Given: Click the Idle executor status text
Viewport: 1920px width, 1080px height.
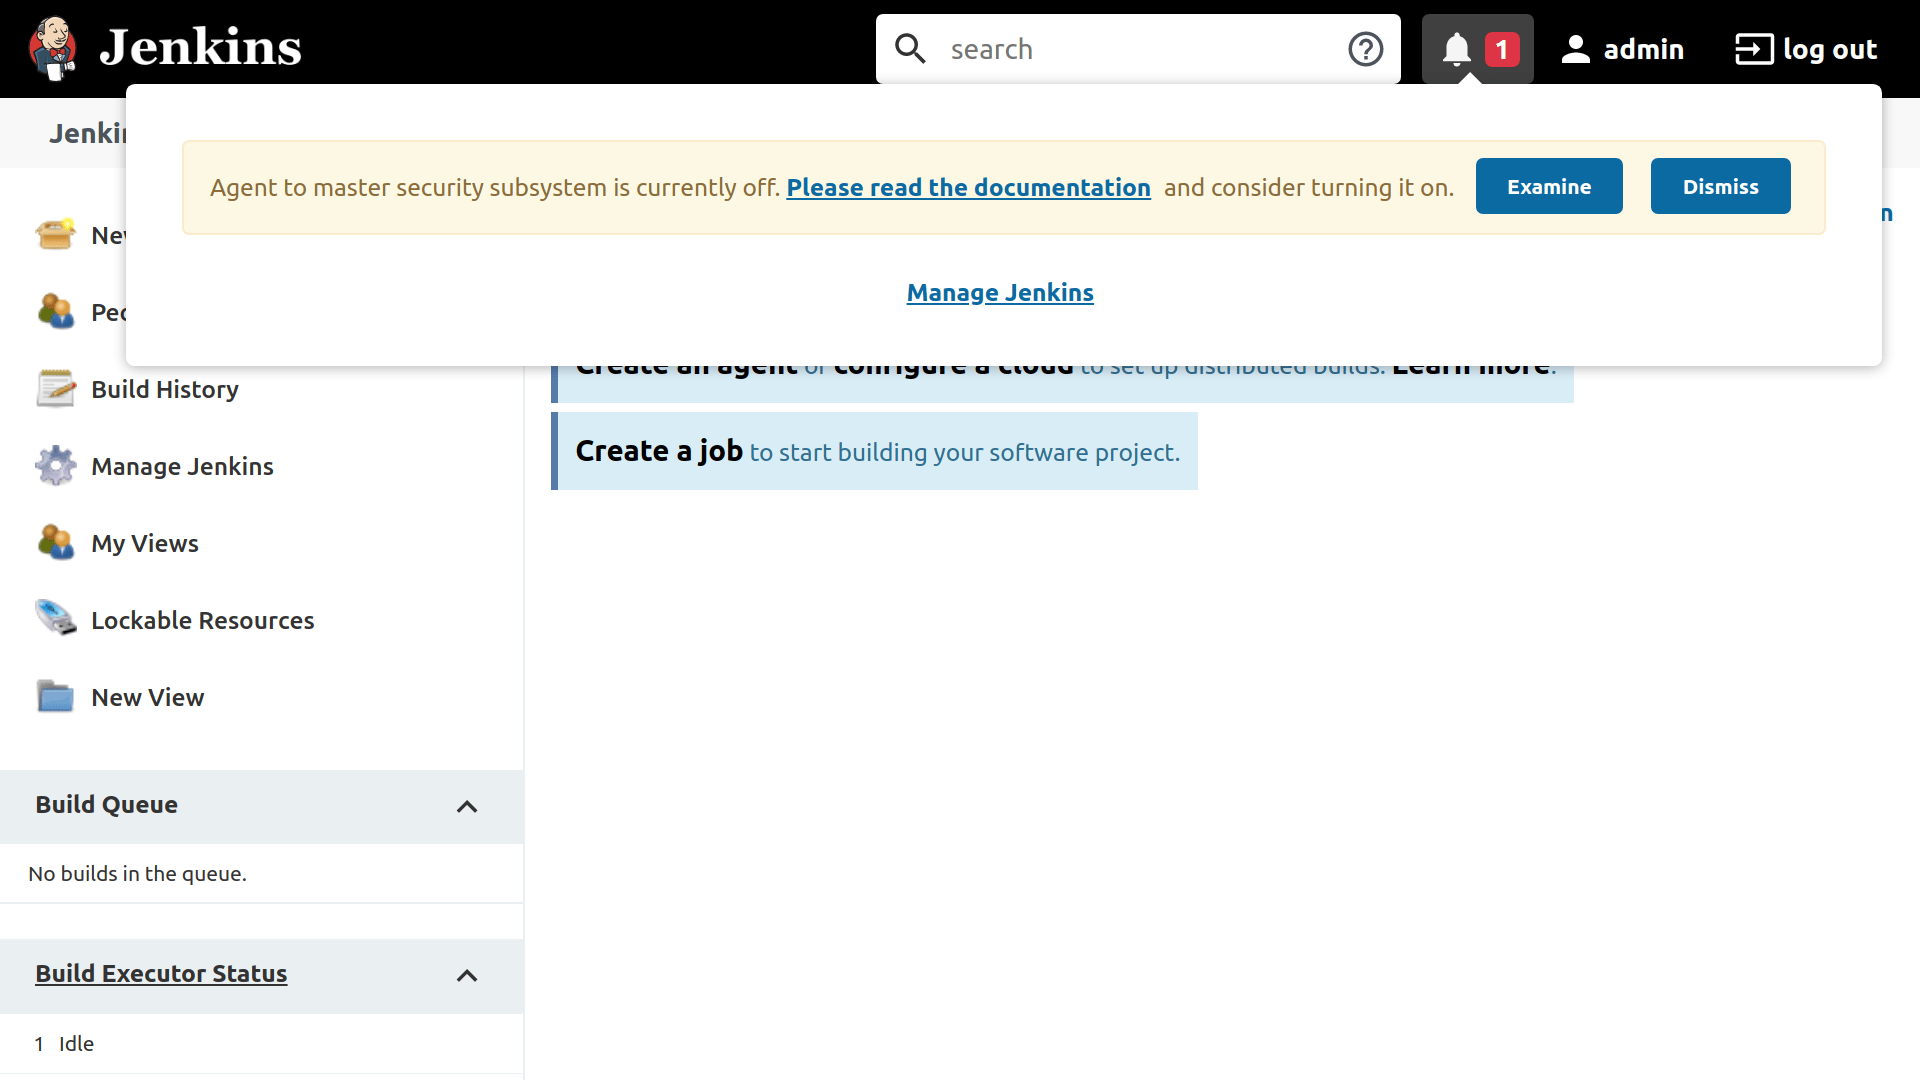Looking at the screenshot, I should [x=76, y=1043].
